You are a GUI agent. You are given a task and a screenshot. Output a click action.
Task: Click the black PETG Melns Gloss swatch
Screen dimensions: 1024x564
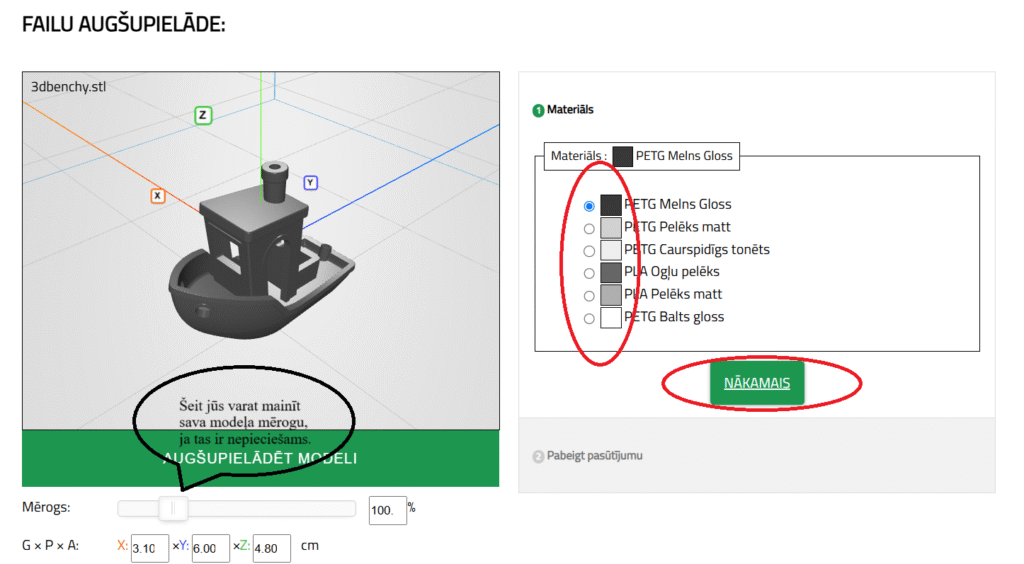click(611, 205)
